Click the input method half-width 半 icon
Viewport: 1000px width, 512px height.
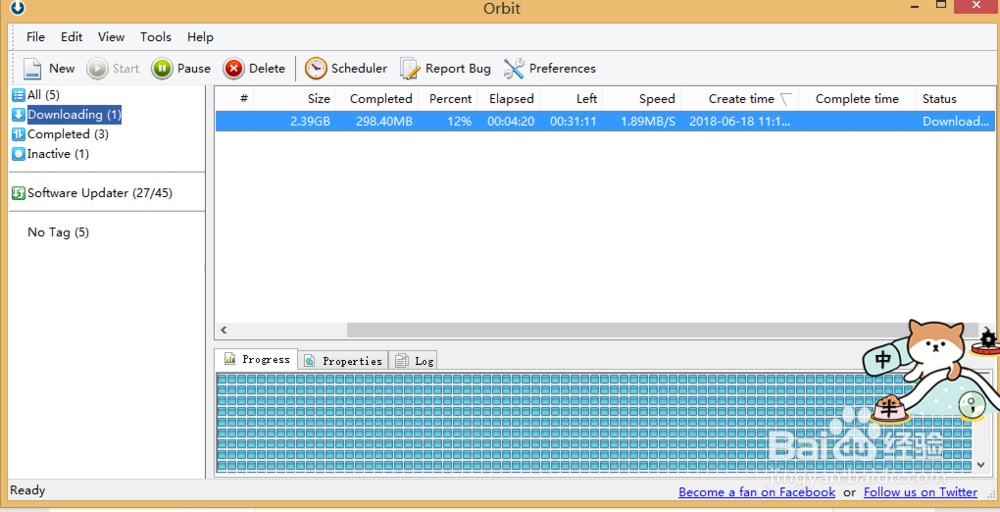coord(888,409)
